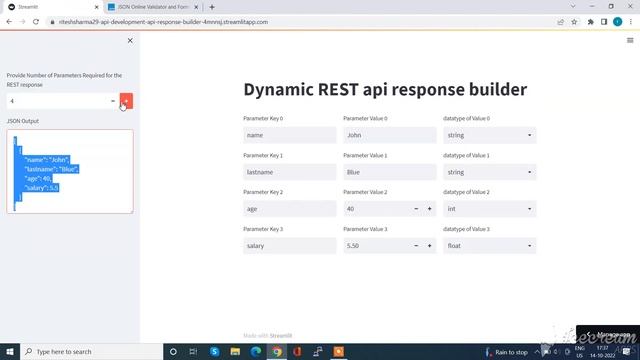640x360 pixels.
Task: Open Cortana circle icon on taskbar
Action: (x=173, y=351)
